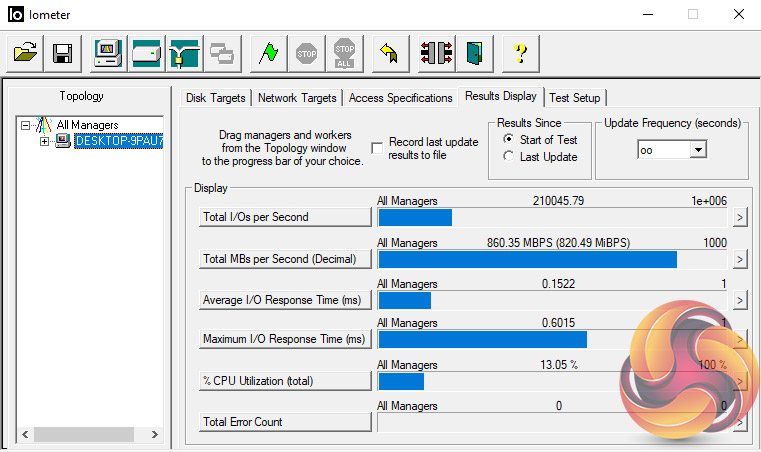The height and width of the screenshot is (452, 761).
Task: Disconnect the selected manager or worker
Action: [x=436, y=53]
